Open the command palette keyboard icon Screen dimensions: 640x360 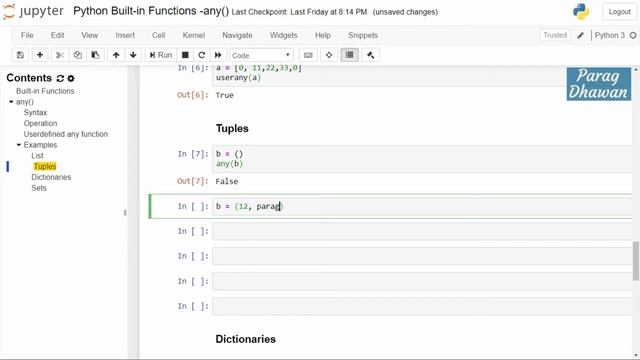point(308,55)
